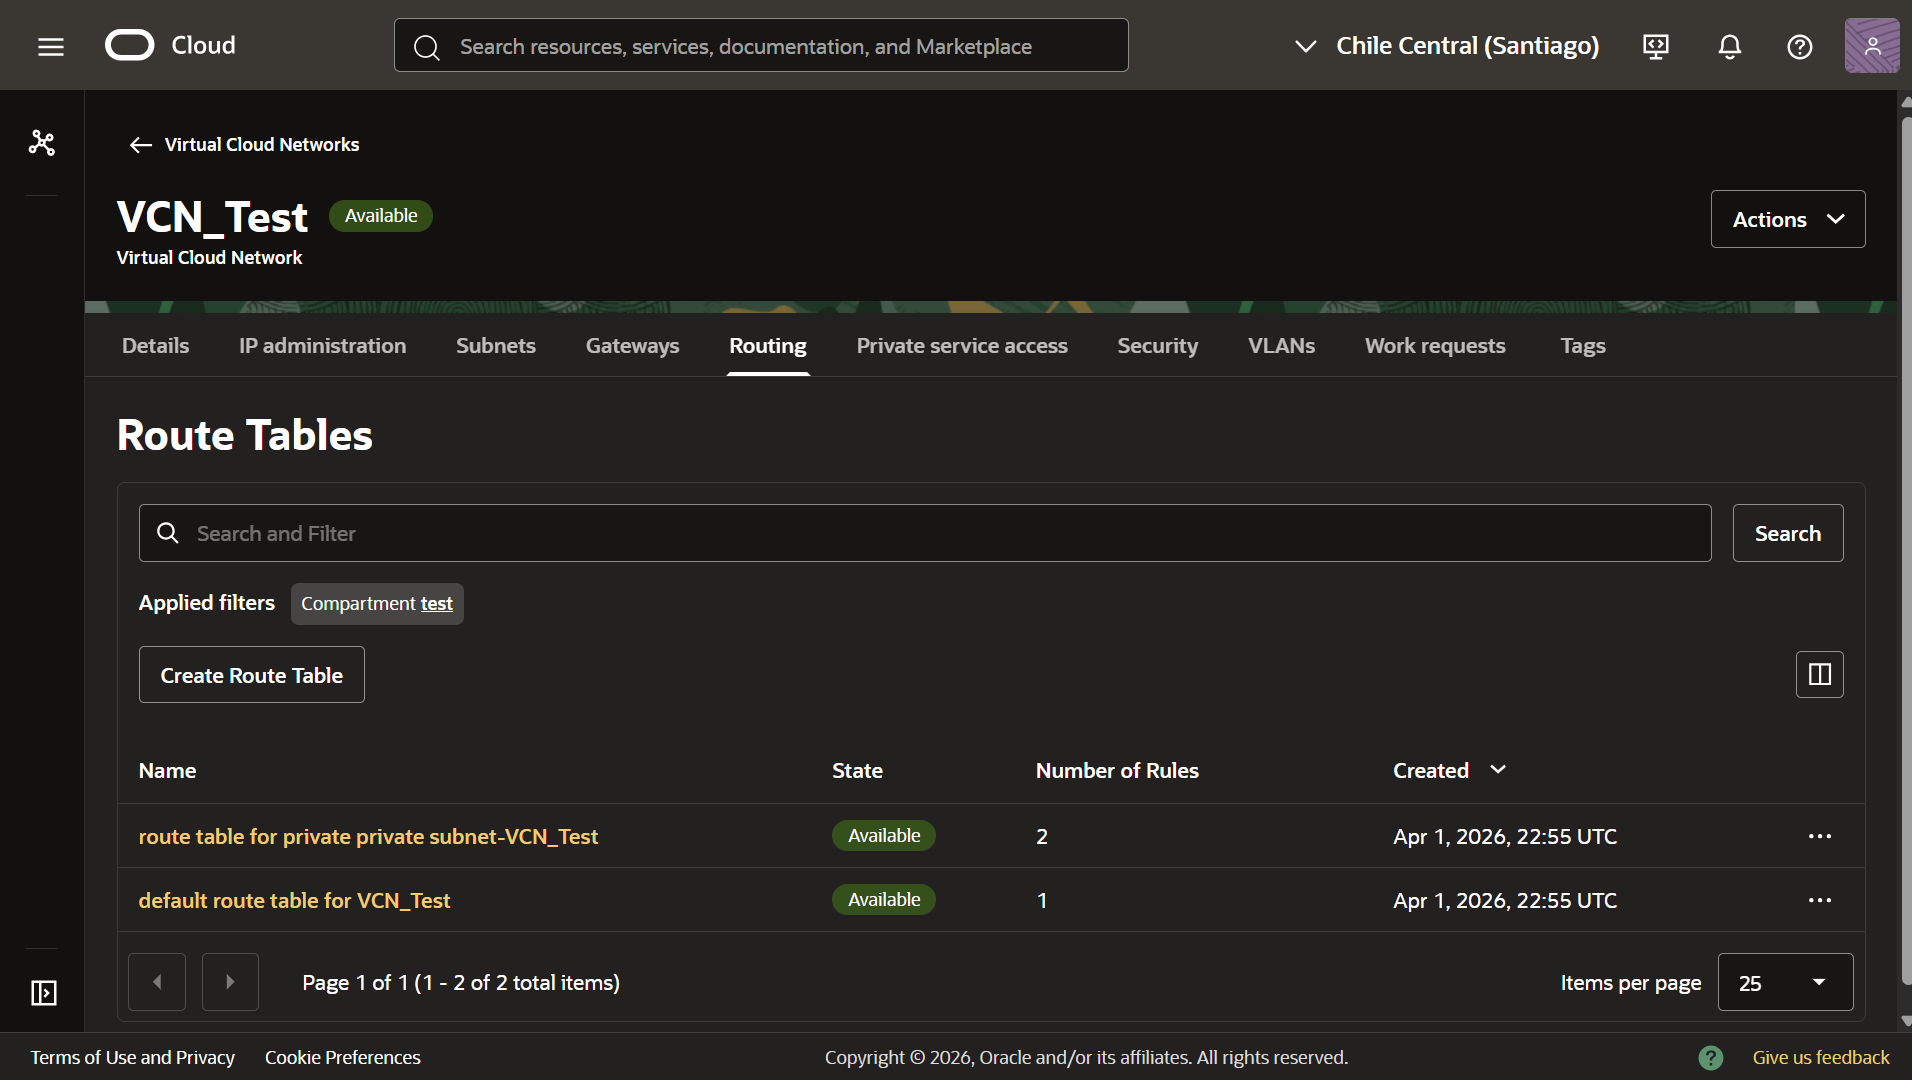Go back to Virtual Cloud Networks
The image size is (1912, 1080).
(x=262, y=145)
